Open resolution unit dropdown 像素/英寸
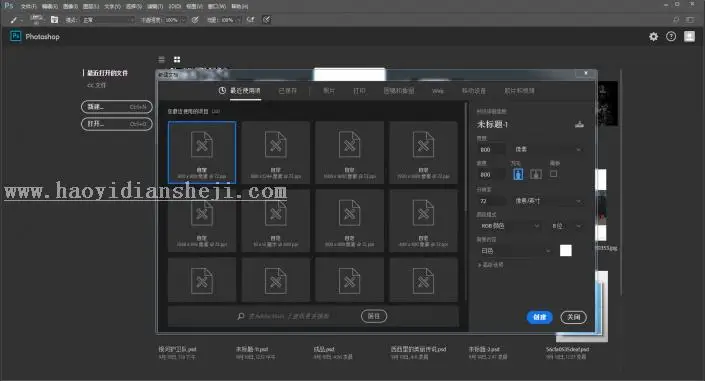Screen dimensions: 705x381 [548, 201]
